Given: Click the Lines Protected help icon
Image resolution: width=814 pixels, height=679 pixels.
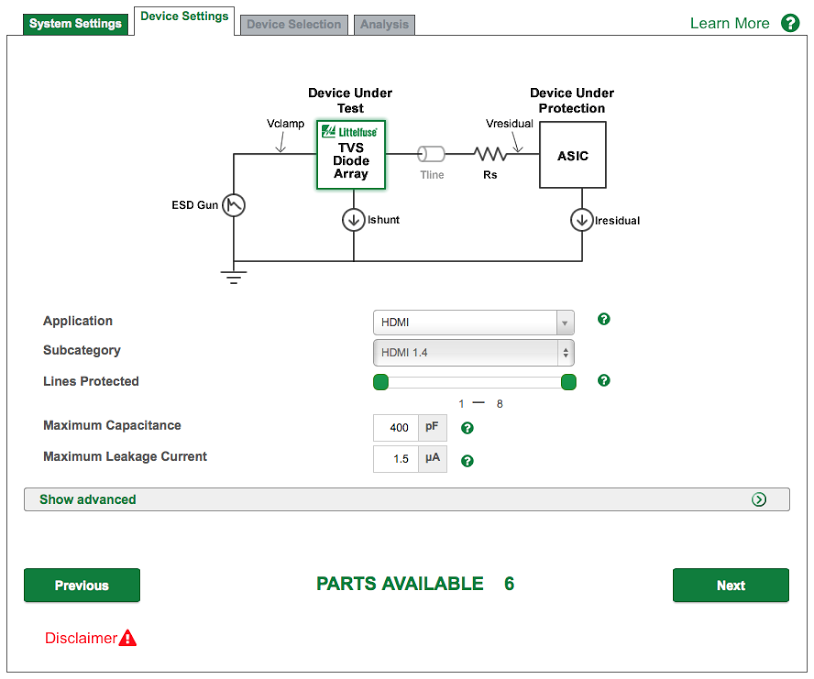Looking at the screenshot, I should tap(603, 380).
